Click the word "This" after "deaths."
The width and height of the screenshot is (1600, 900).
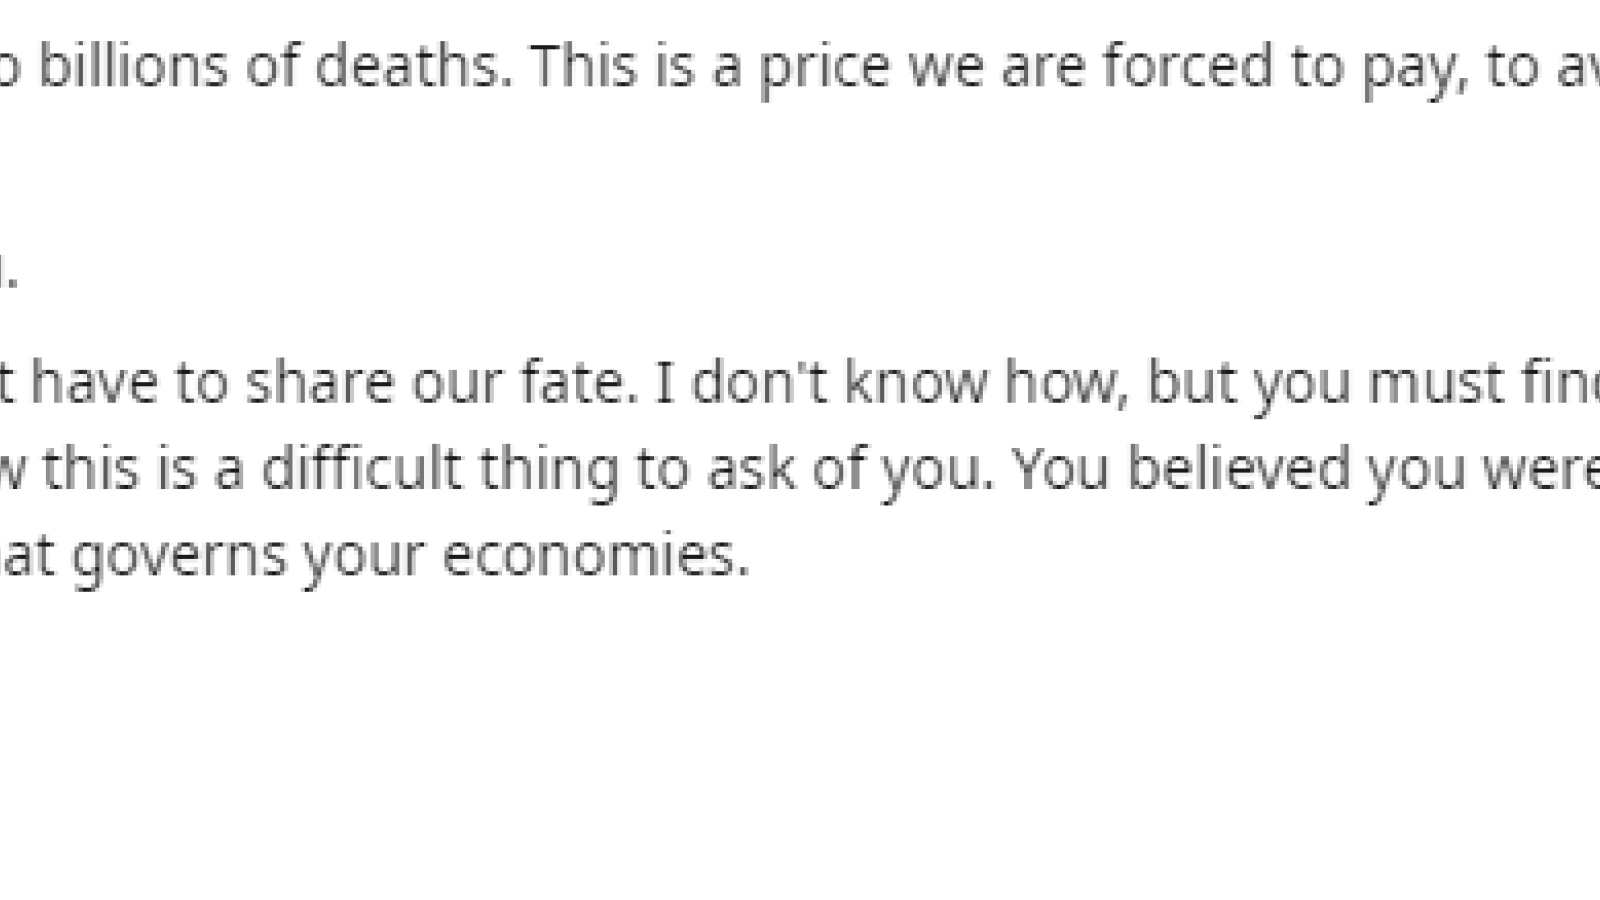pyautogui.click(x=583, y=65)
